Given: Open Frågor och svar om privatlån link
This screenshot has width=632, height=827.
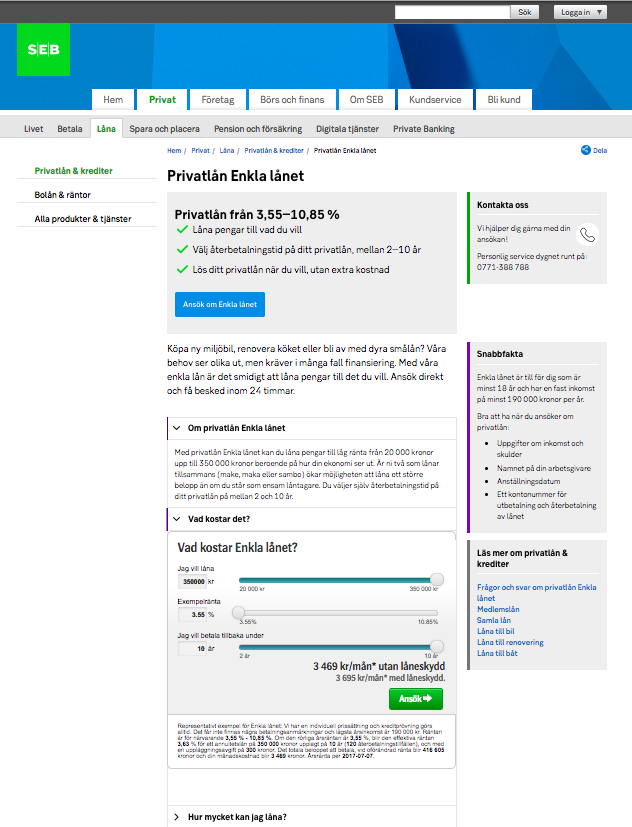Looking at the screenshot, I should pos(537,592).
